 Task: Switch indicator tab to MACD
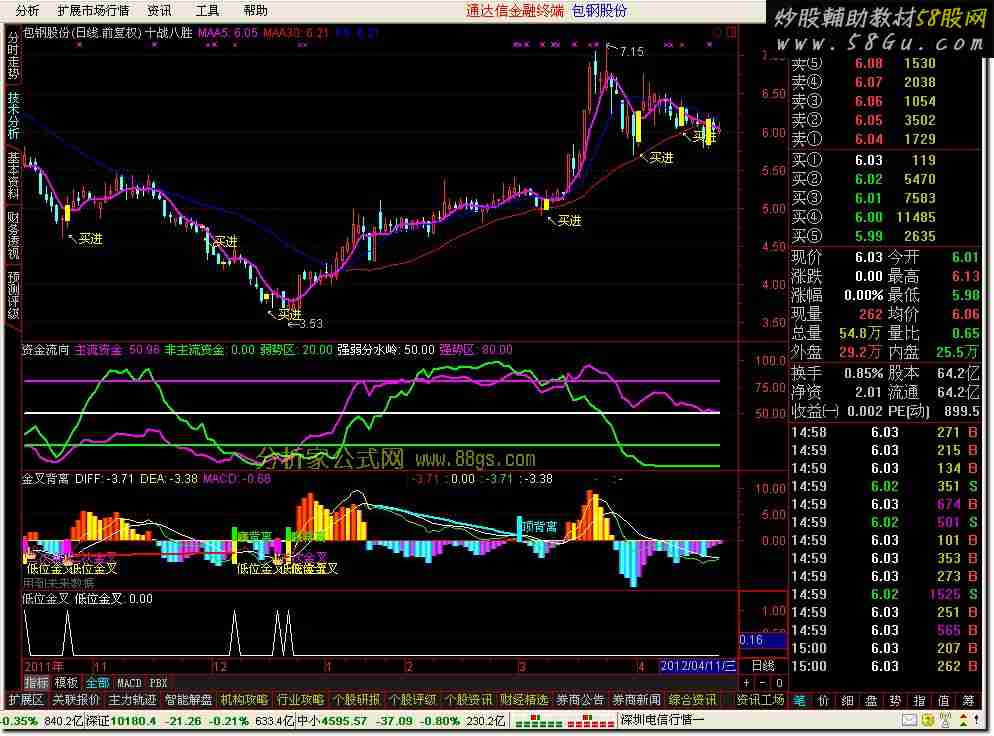coord(129,682)
